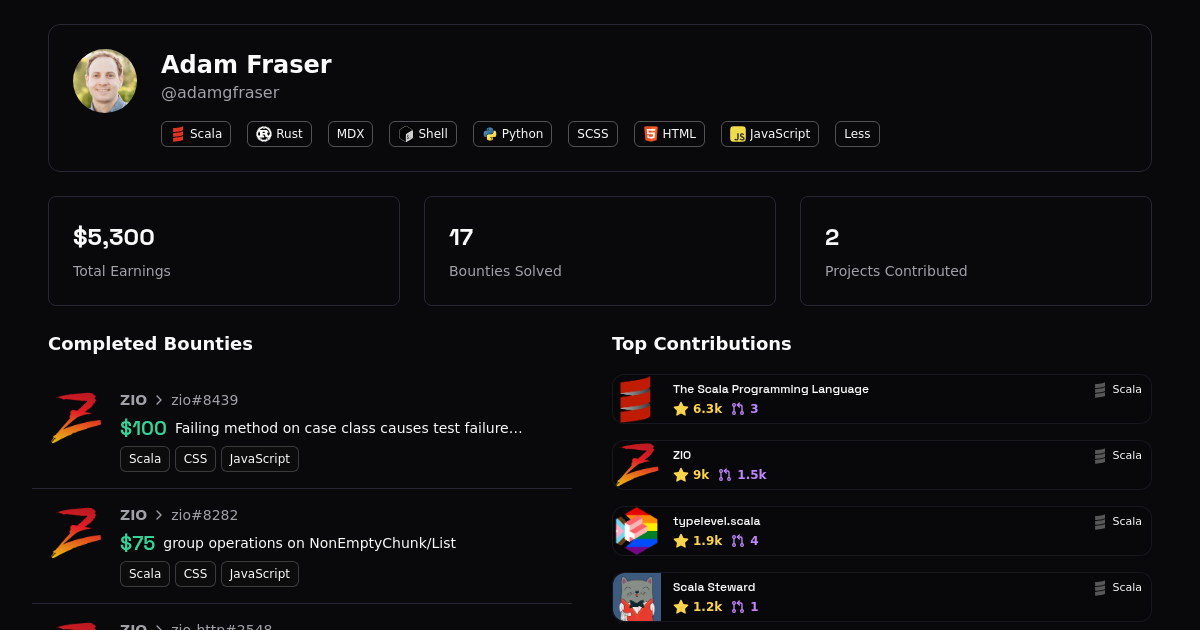This screenshot has width=1200, height=630.
Task: Click the Python language badge
Action: click(x=512, y=134)
